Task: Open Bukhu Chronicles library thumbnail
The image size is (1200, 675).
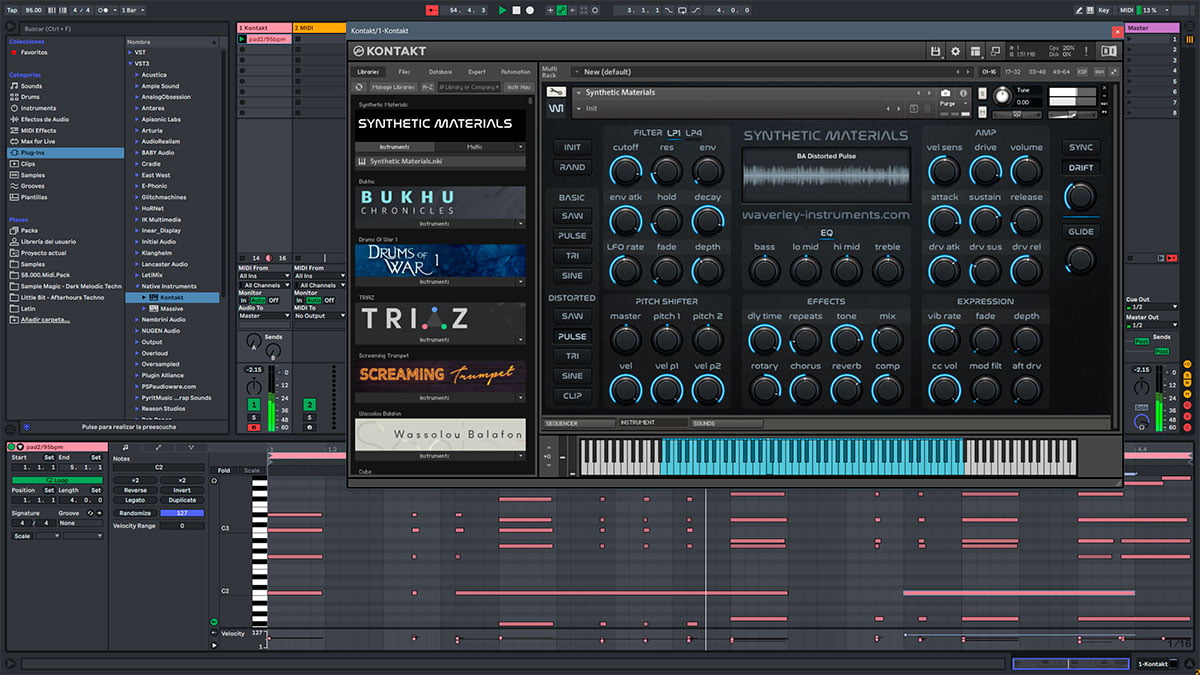Action: 440,203
